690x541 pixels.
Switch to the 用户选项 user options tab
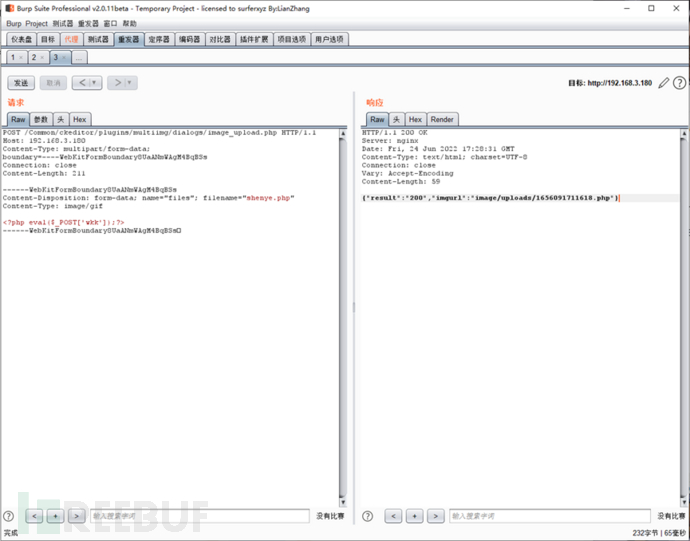(x=330, y=40)
